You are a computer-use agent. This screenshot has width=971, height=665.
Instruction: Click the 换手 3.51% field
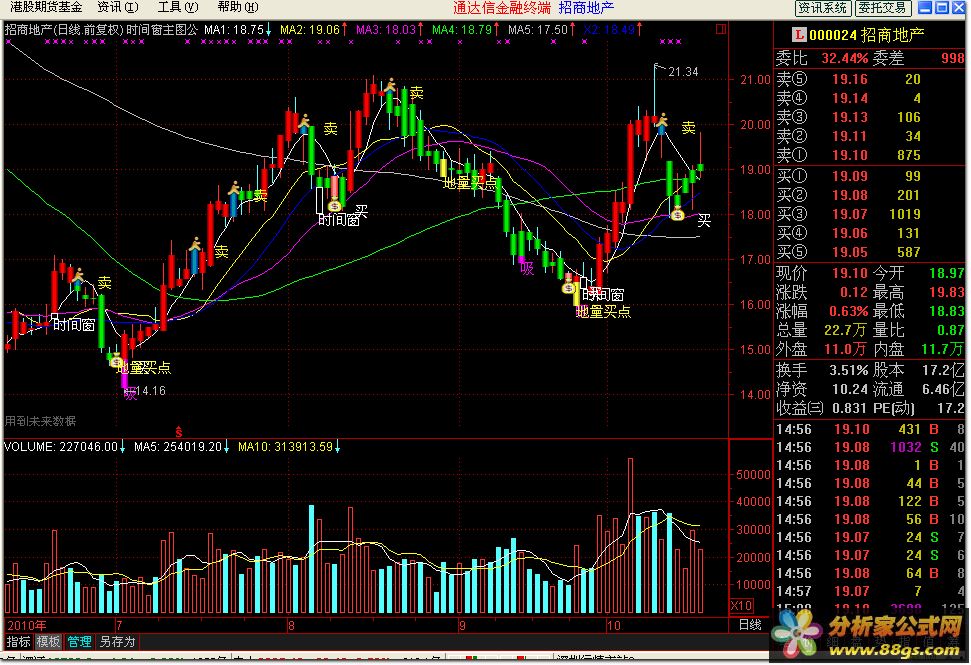click(x=822, y=370)
